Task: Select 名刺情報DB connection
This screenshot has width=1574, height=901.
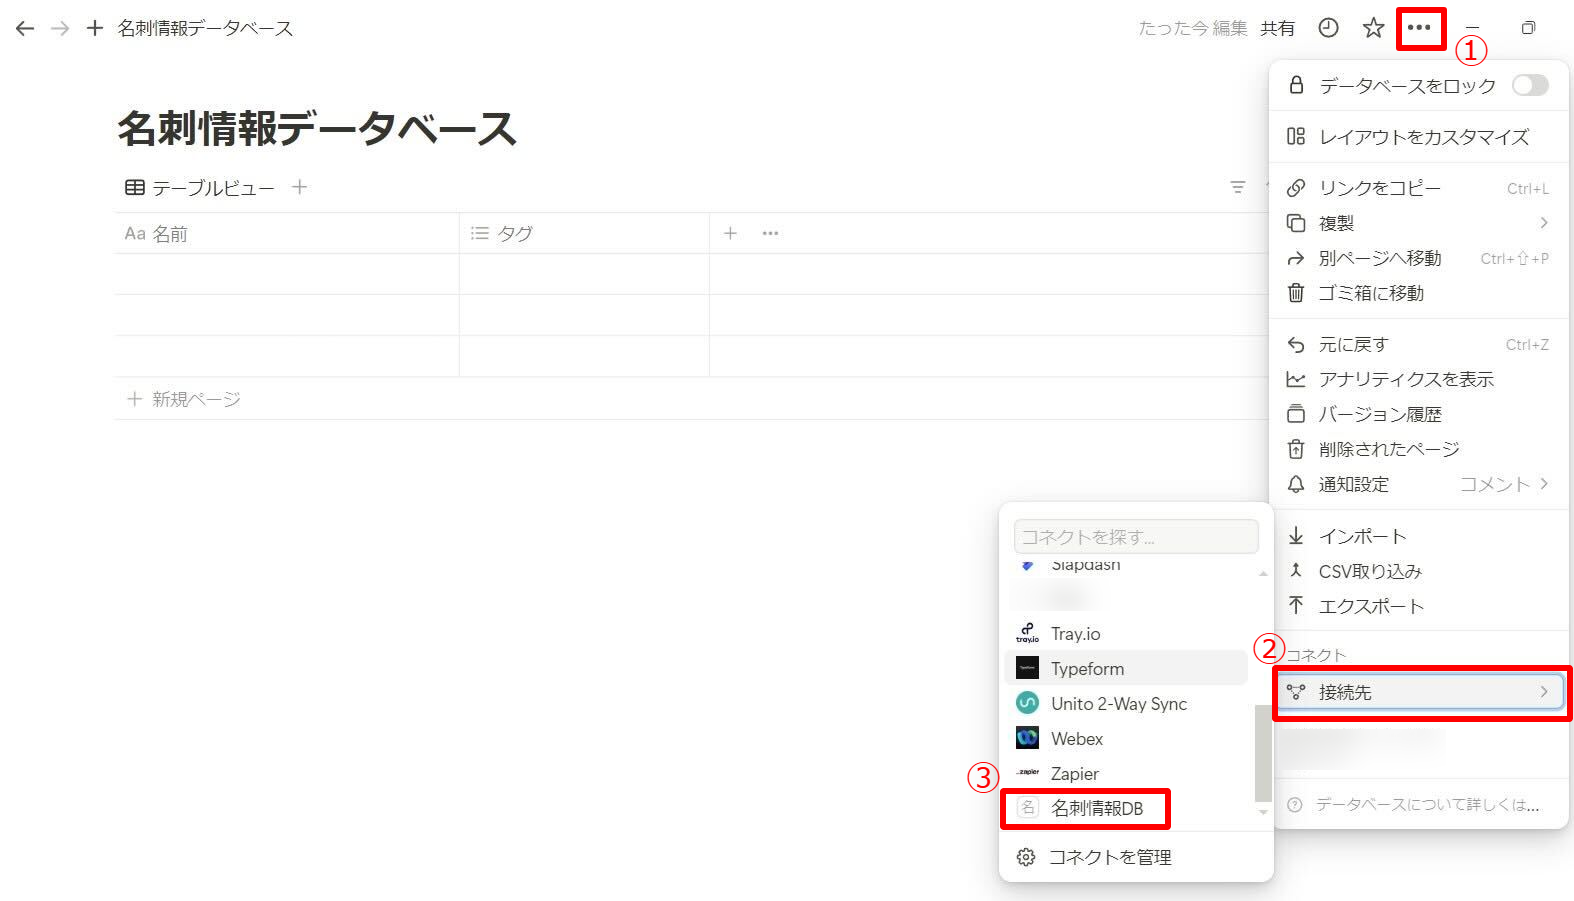Action: (1096, 808)
